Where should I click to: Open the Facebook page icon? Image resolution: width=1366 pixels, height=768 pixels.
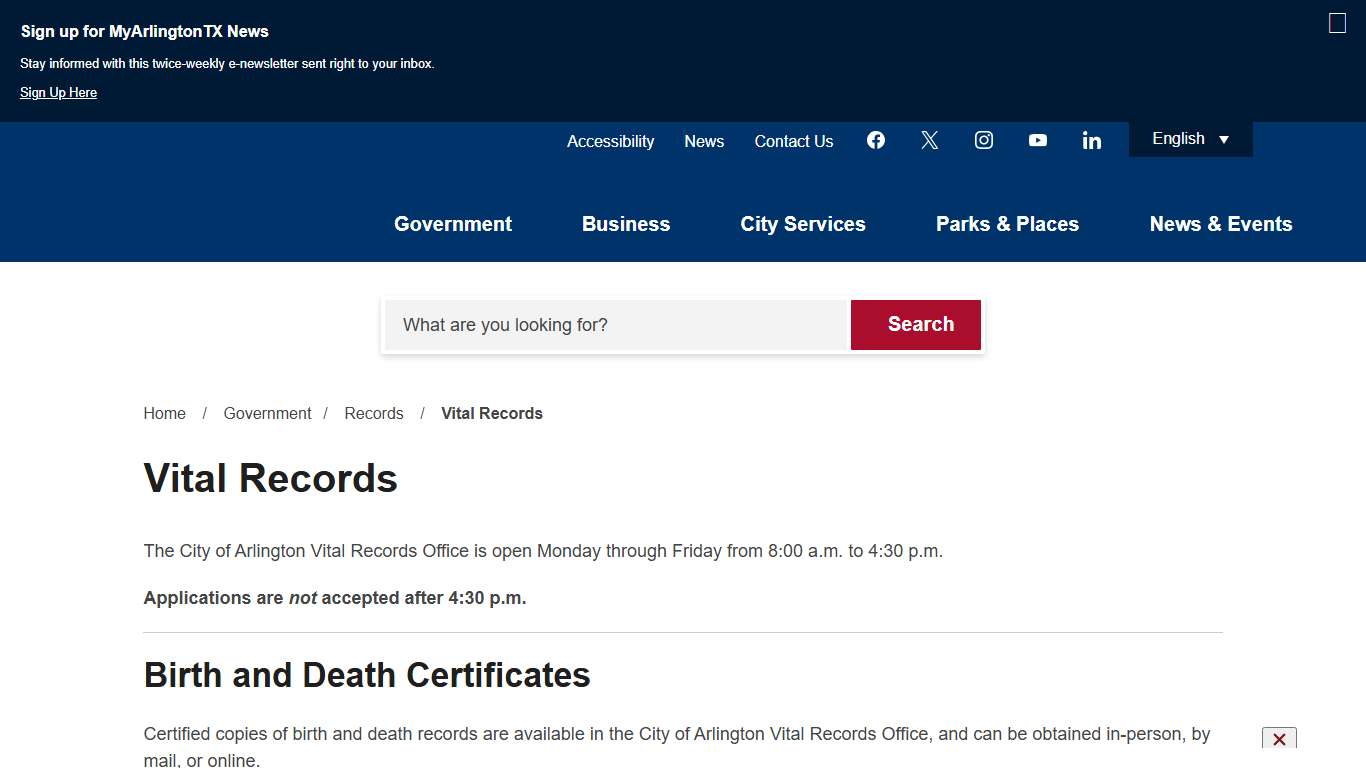tap(876, 140)
